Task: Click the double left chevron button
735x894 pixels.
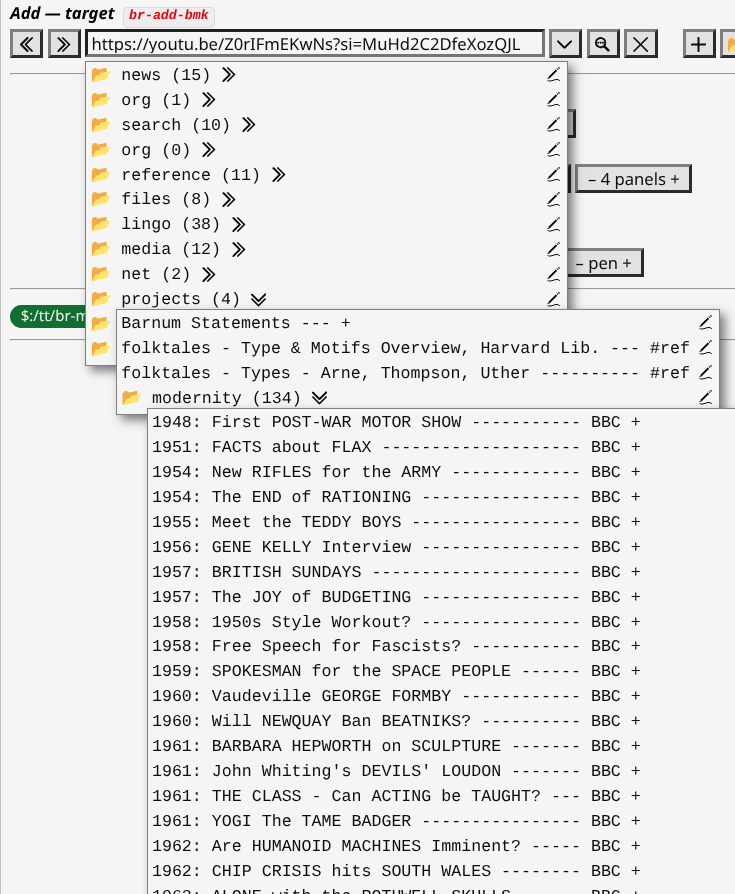Action: click(27, 44)
